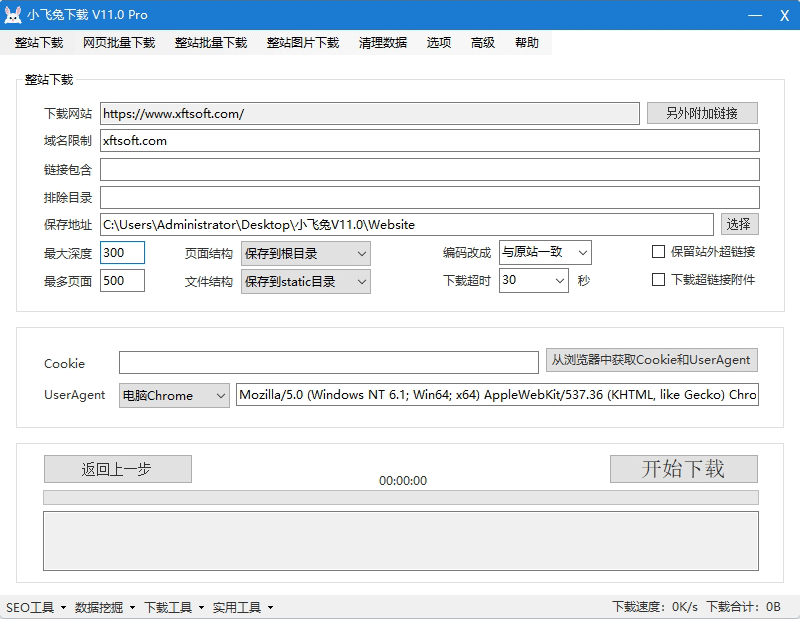Expand the 下载超时 timeout dropdown
Viewport: 800px width, 619px height.
pos(533,280)
